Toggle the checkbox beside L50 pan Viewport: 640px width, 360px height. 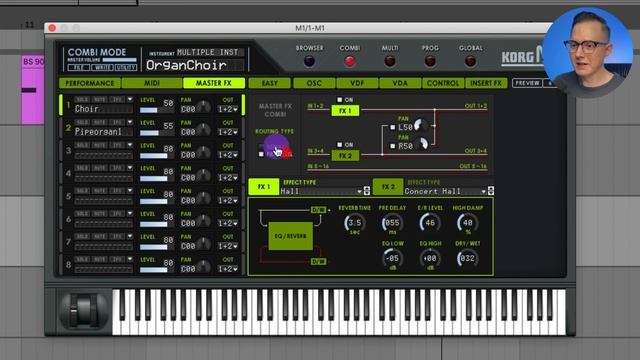pyautogui.click(x=393, y=127)
